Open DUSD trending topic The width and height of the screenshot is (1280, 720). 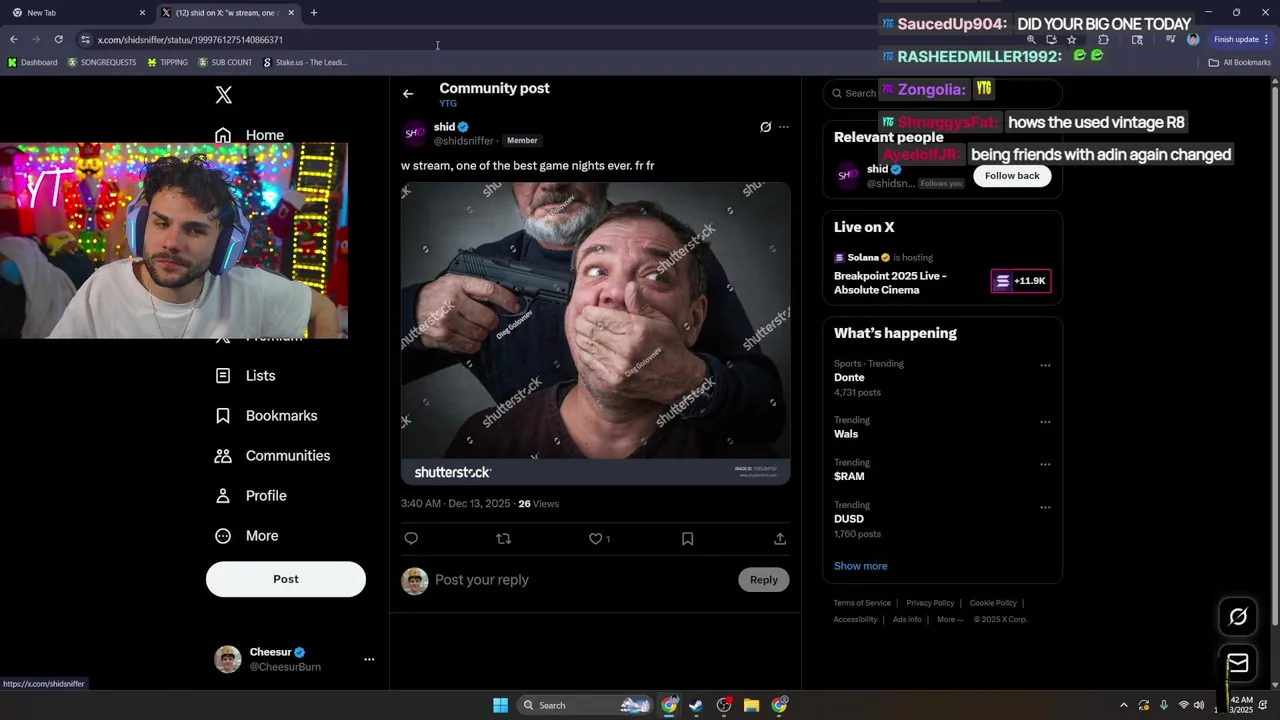849,519
